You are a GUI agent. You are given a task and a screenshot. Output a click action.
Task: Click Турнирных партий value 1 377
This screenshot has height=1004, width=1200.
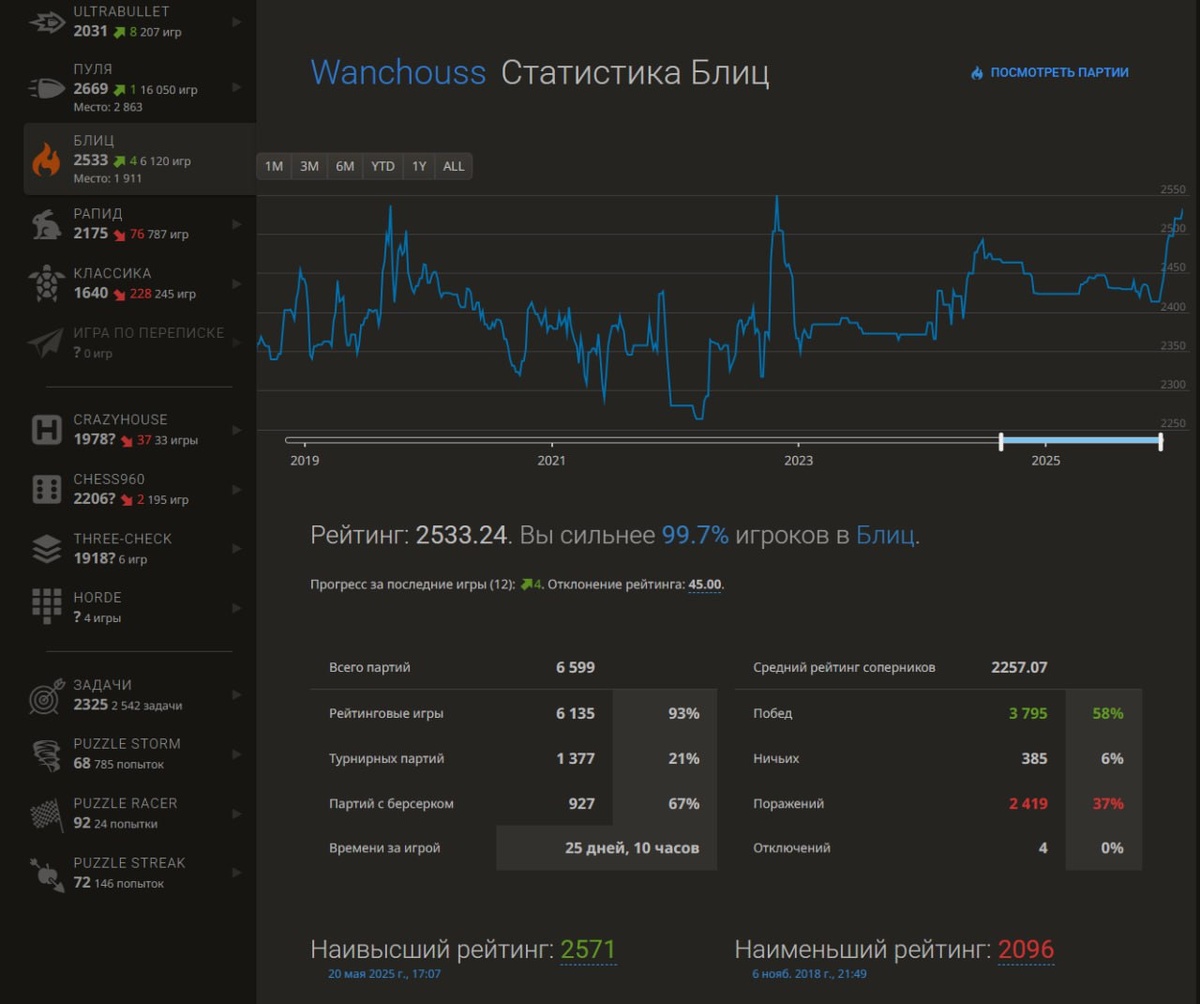pyautogui.click(x=575, y=759)
